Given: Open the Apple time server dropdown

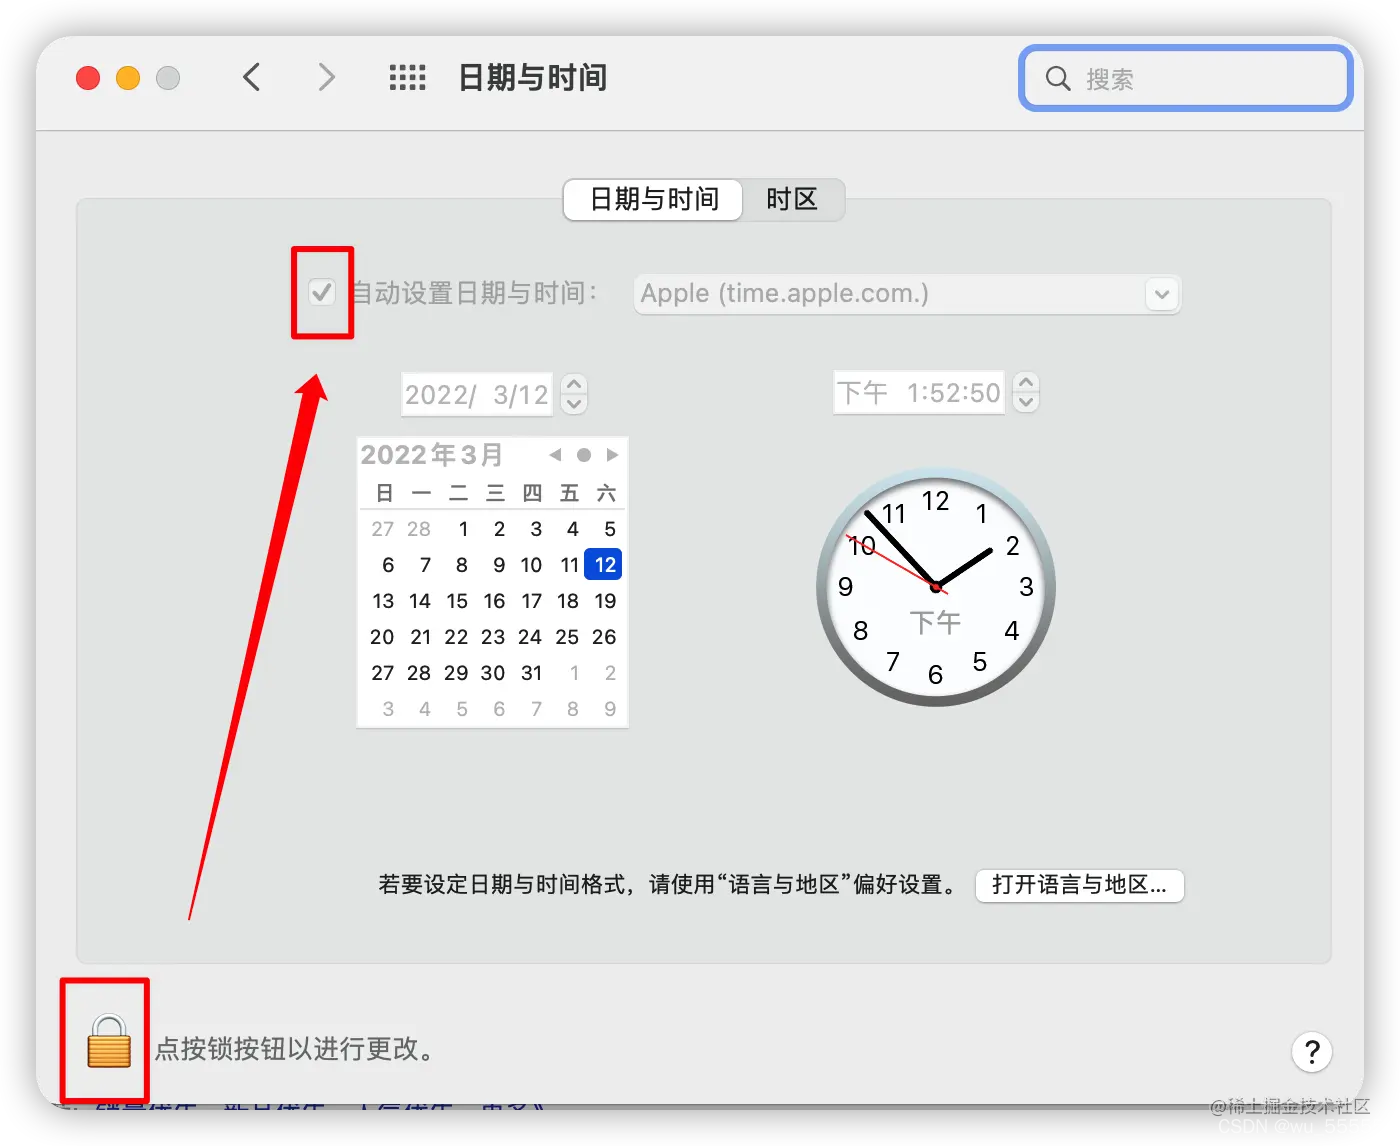Looking at the screenshot, I should point(1160,294).
